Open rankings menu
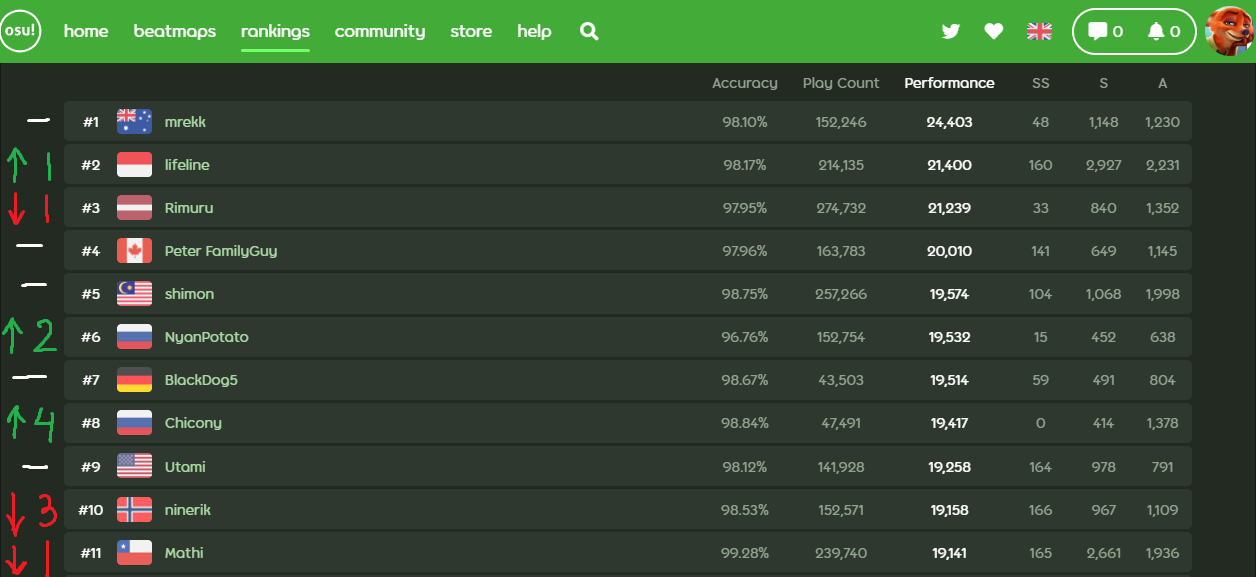Viewport: 1256px width, 577px height. (275, 32)
